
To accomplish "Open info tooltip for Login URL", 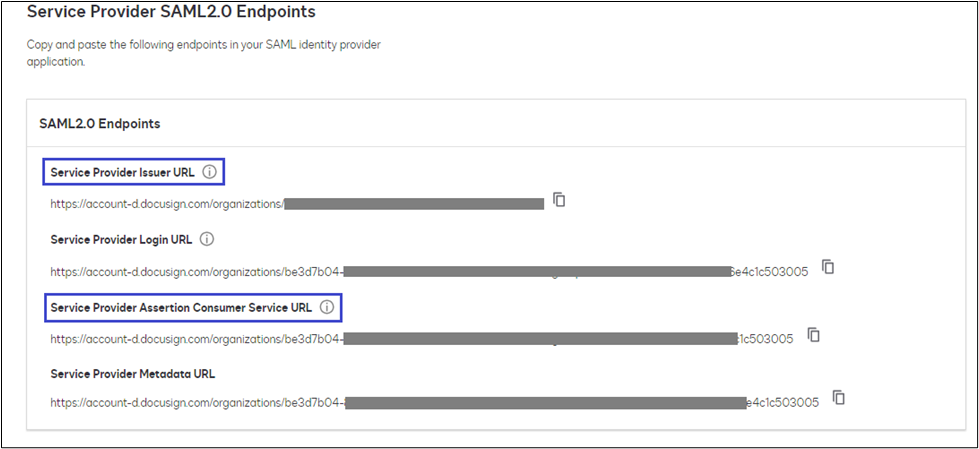I will click(x=207, y=239).
